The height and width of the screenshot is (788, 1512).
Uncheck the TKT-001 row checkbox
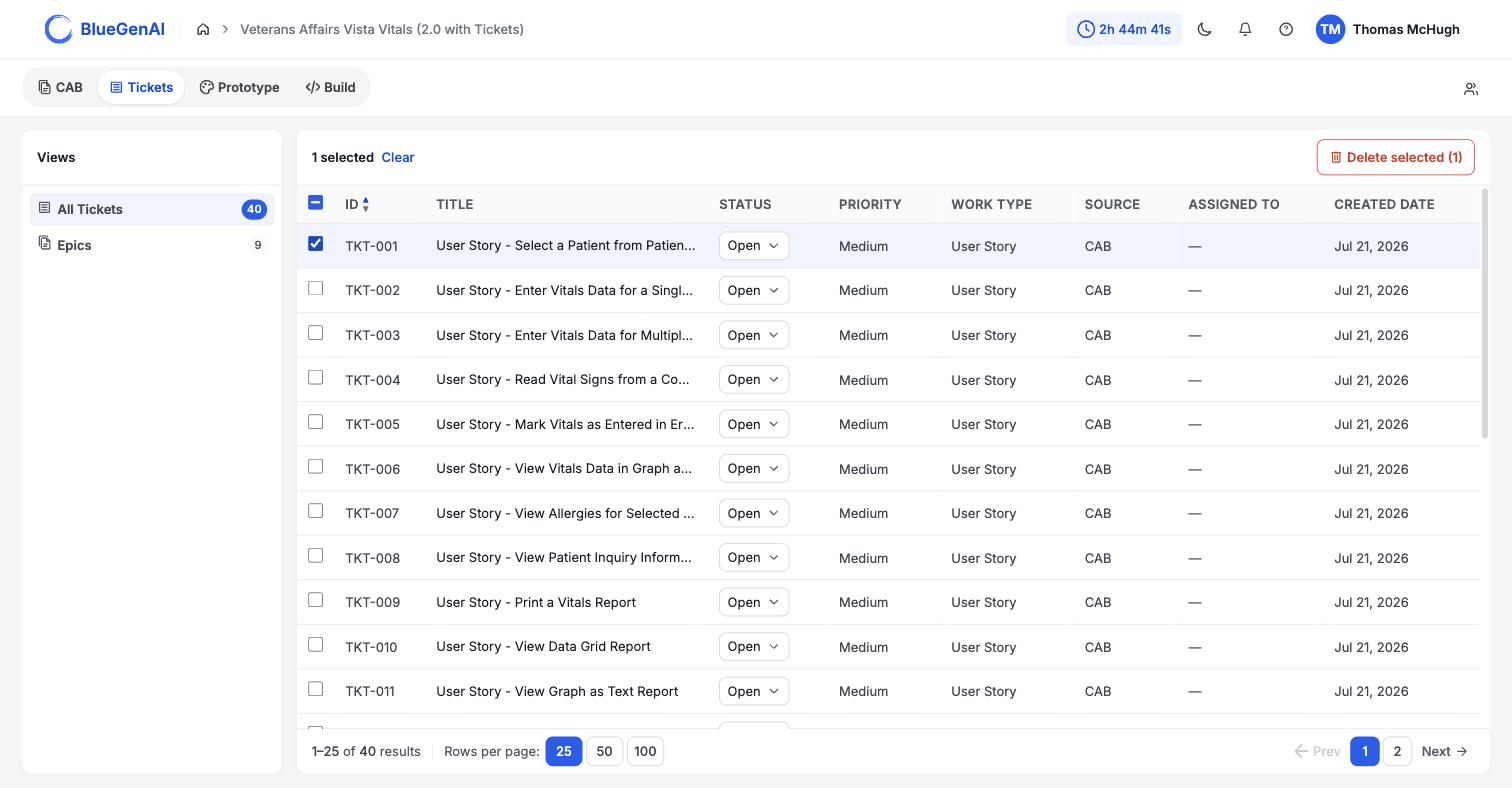pyautogui.click(x=315, y=243)
